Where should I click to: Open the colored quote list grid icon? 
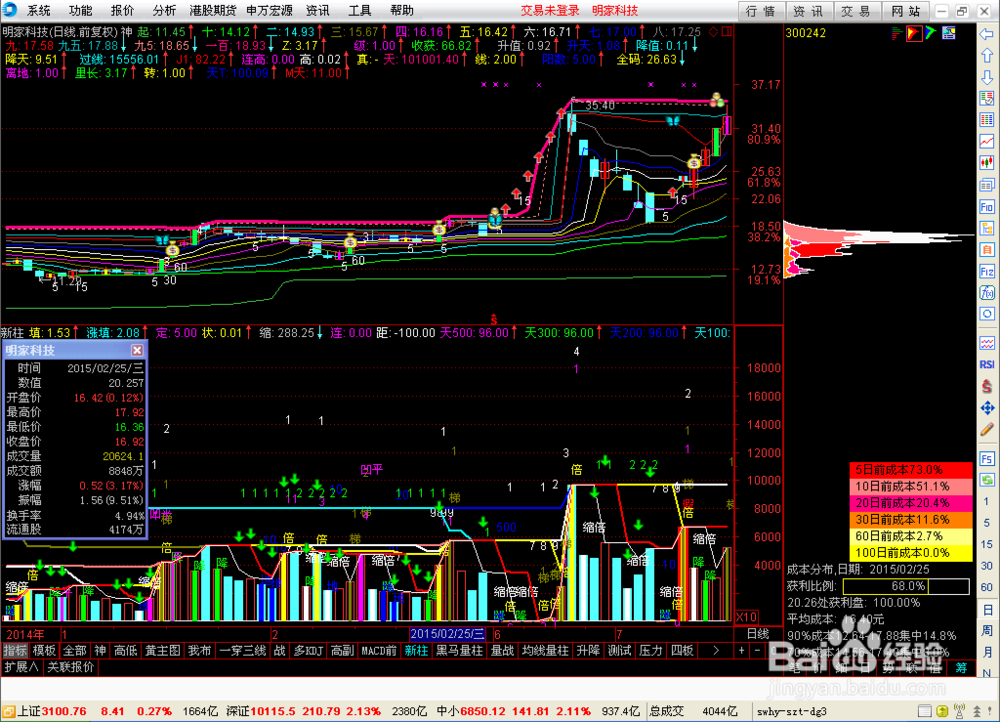tap(987, 120)
